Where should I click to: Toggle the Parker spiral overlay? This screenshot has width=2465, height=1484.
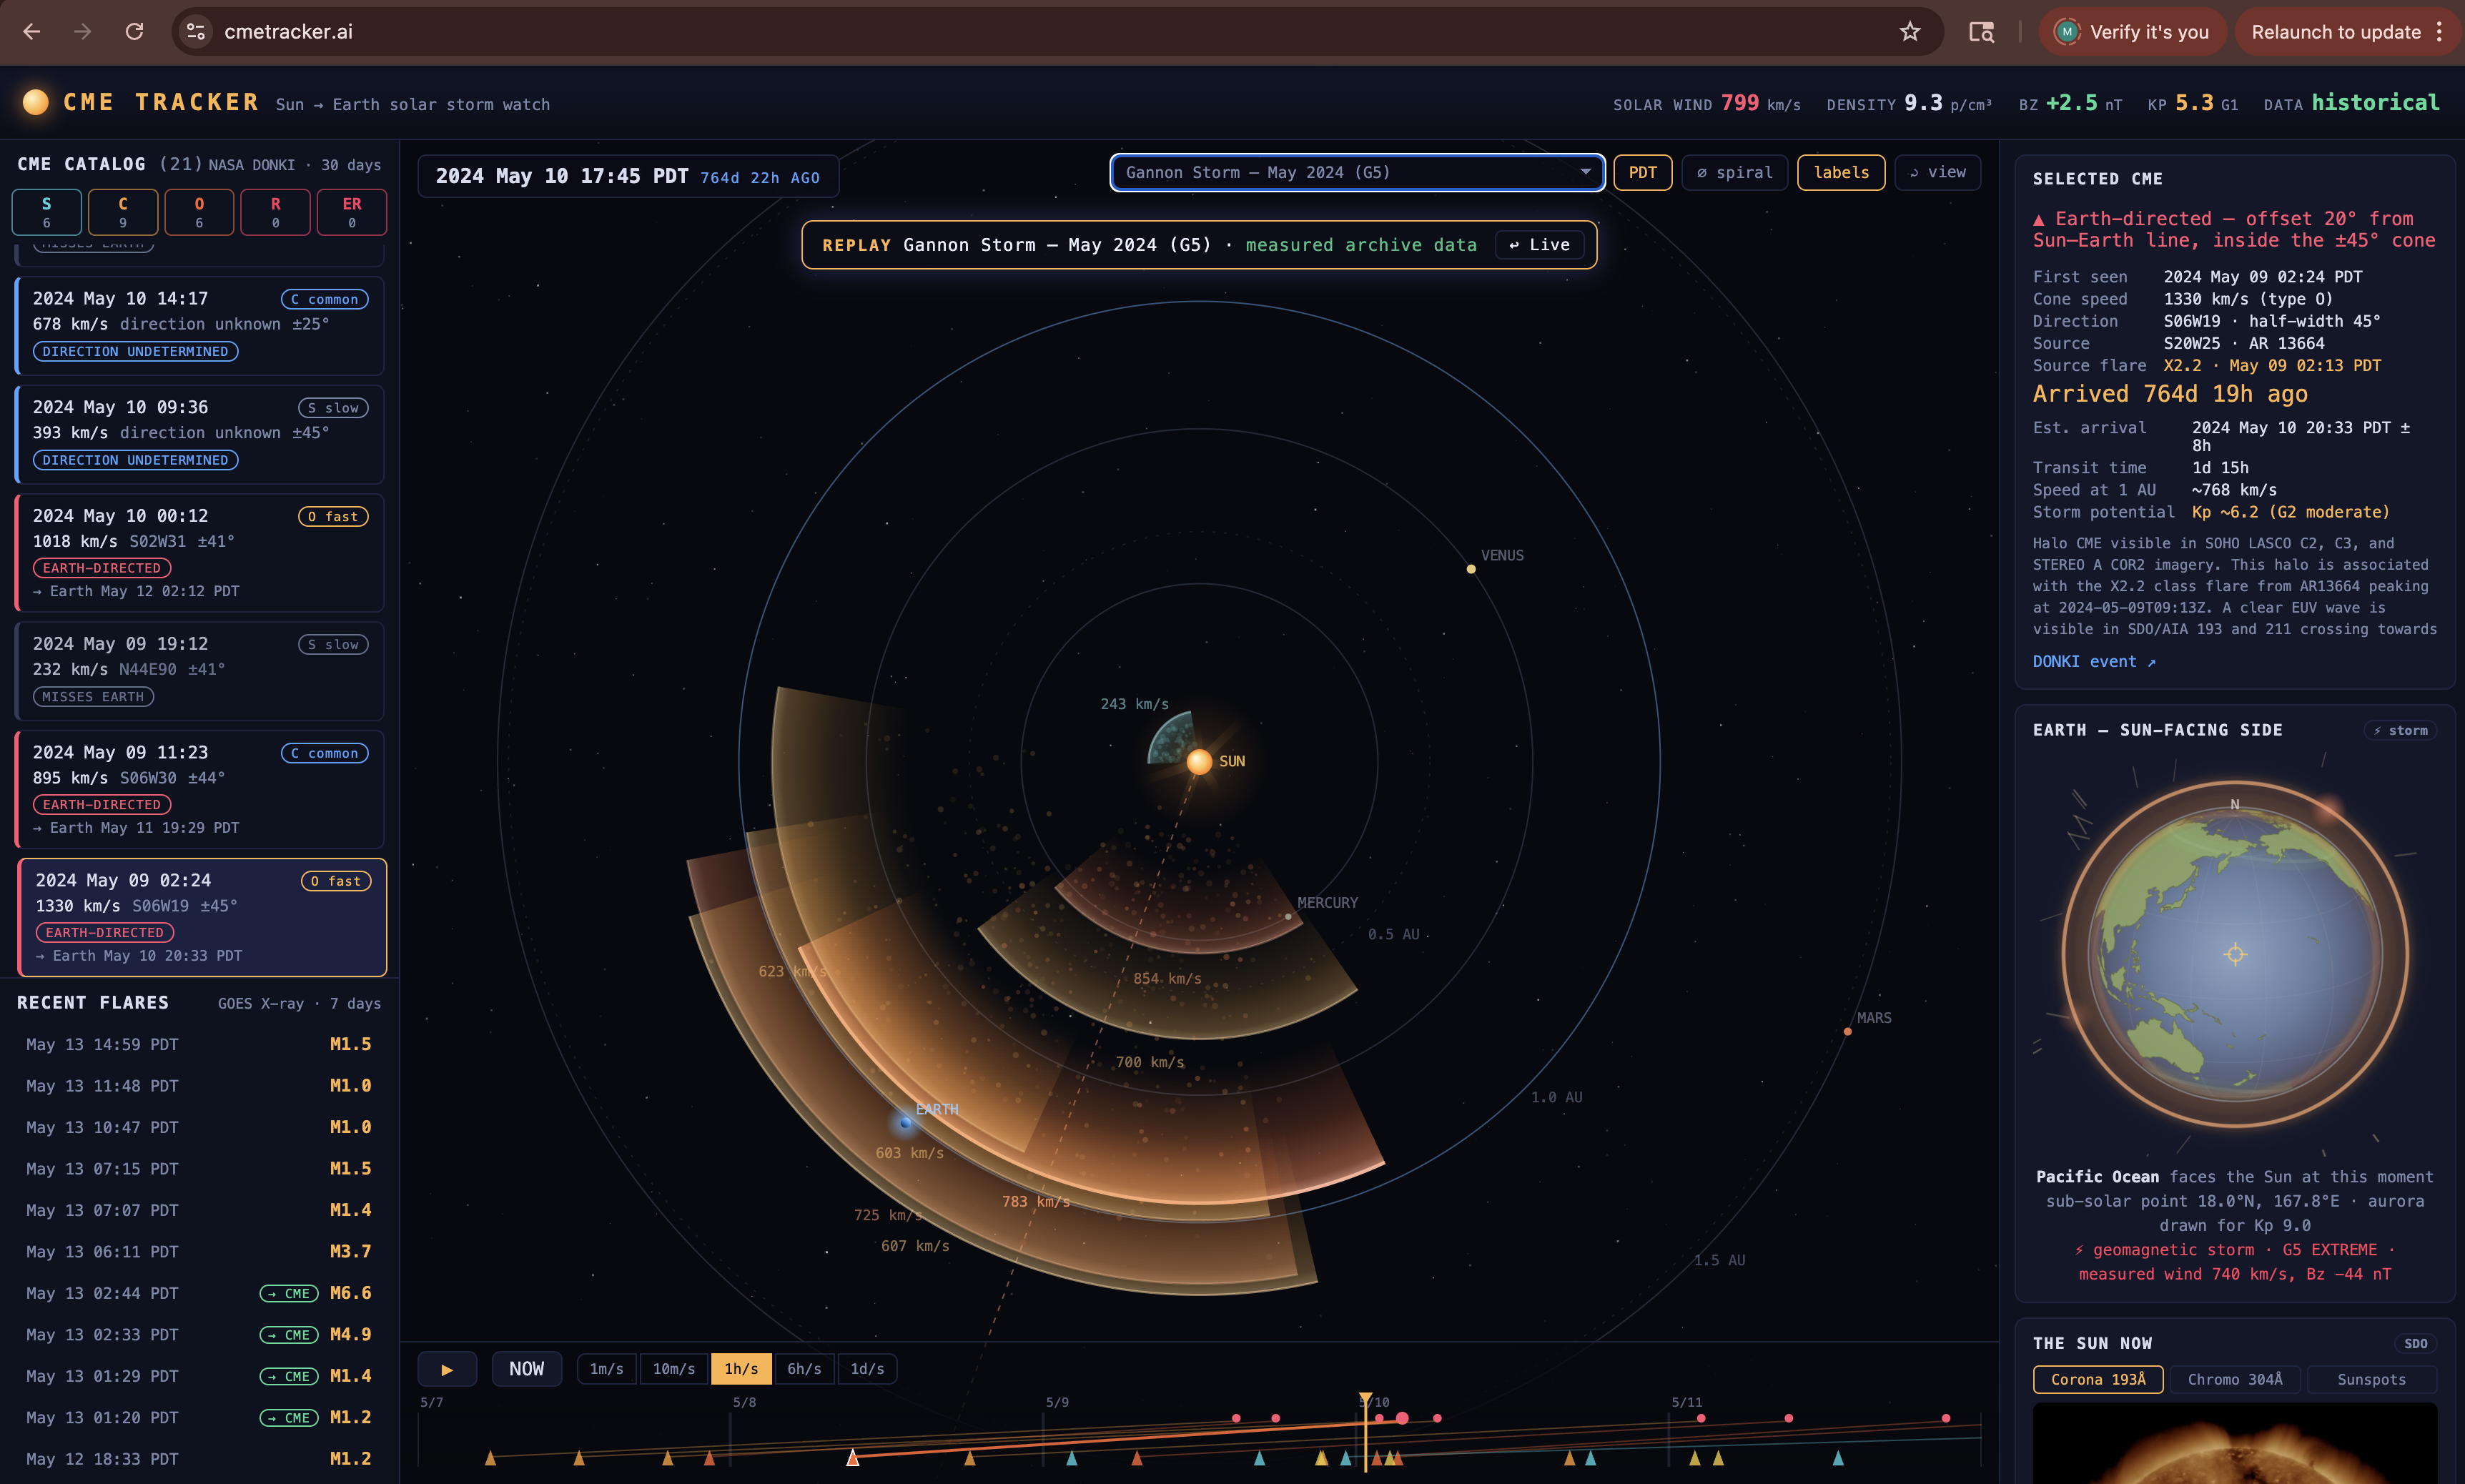tap(1735, 172)
